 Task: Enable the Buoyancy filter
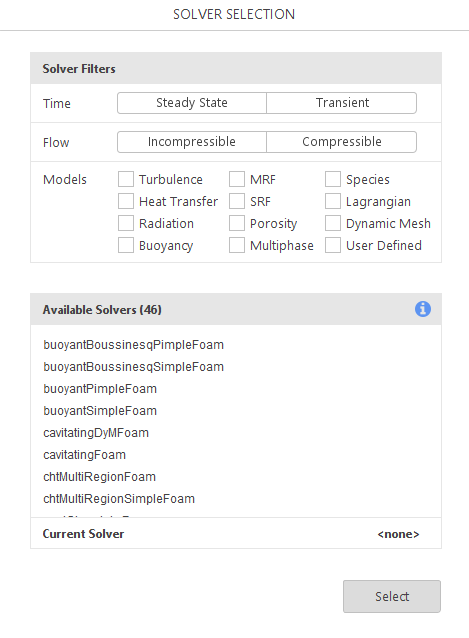coord(126,245)
